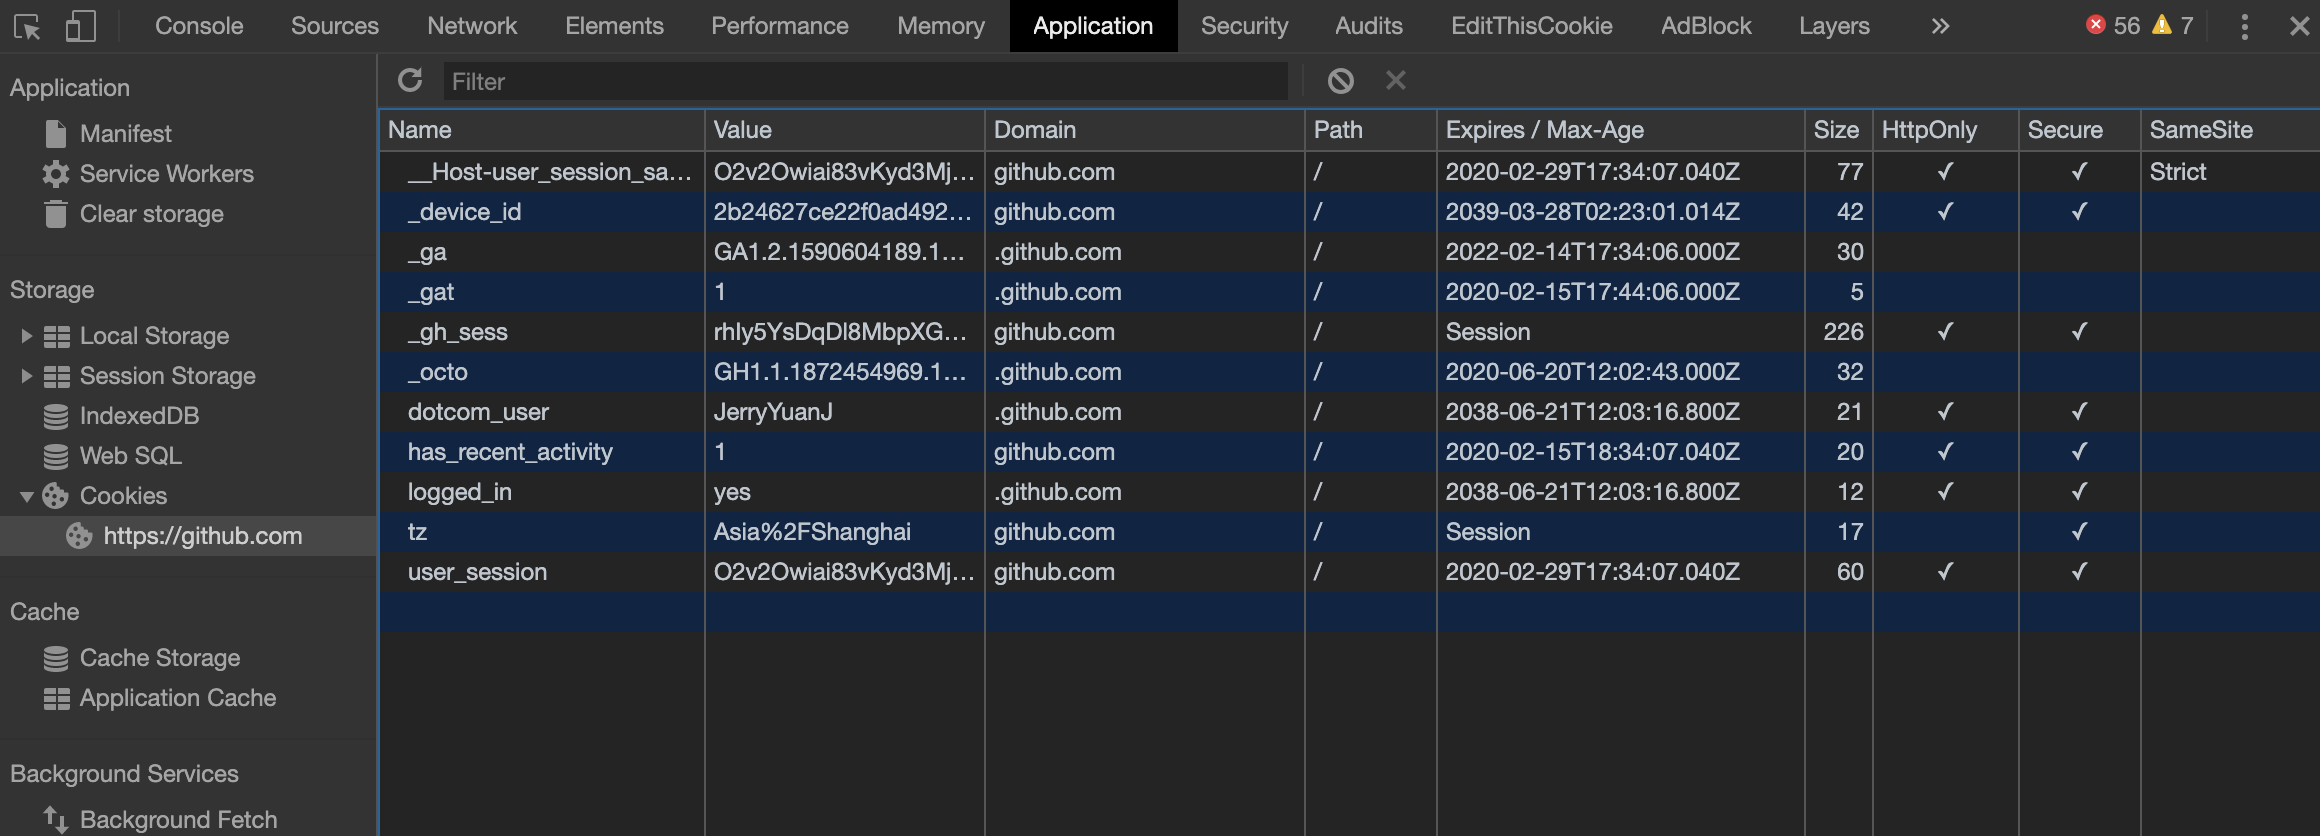Image resolution: width=2320 pixels, height=836 pixels.
Task: Select Local Storage item
Action: tap(154, 336)
